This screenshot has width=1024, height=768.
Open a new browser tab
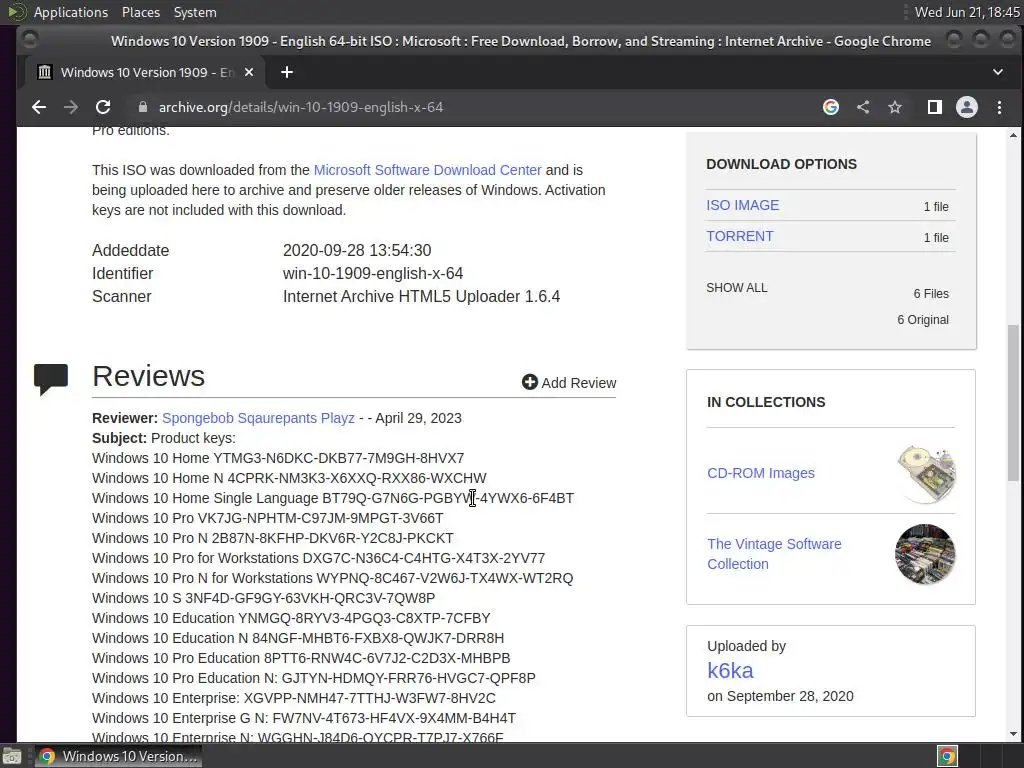click(287, 72)
